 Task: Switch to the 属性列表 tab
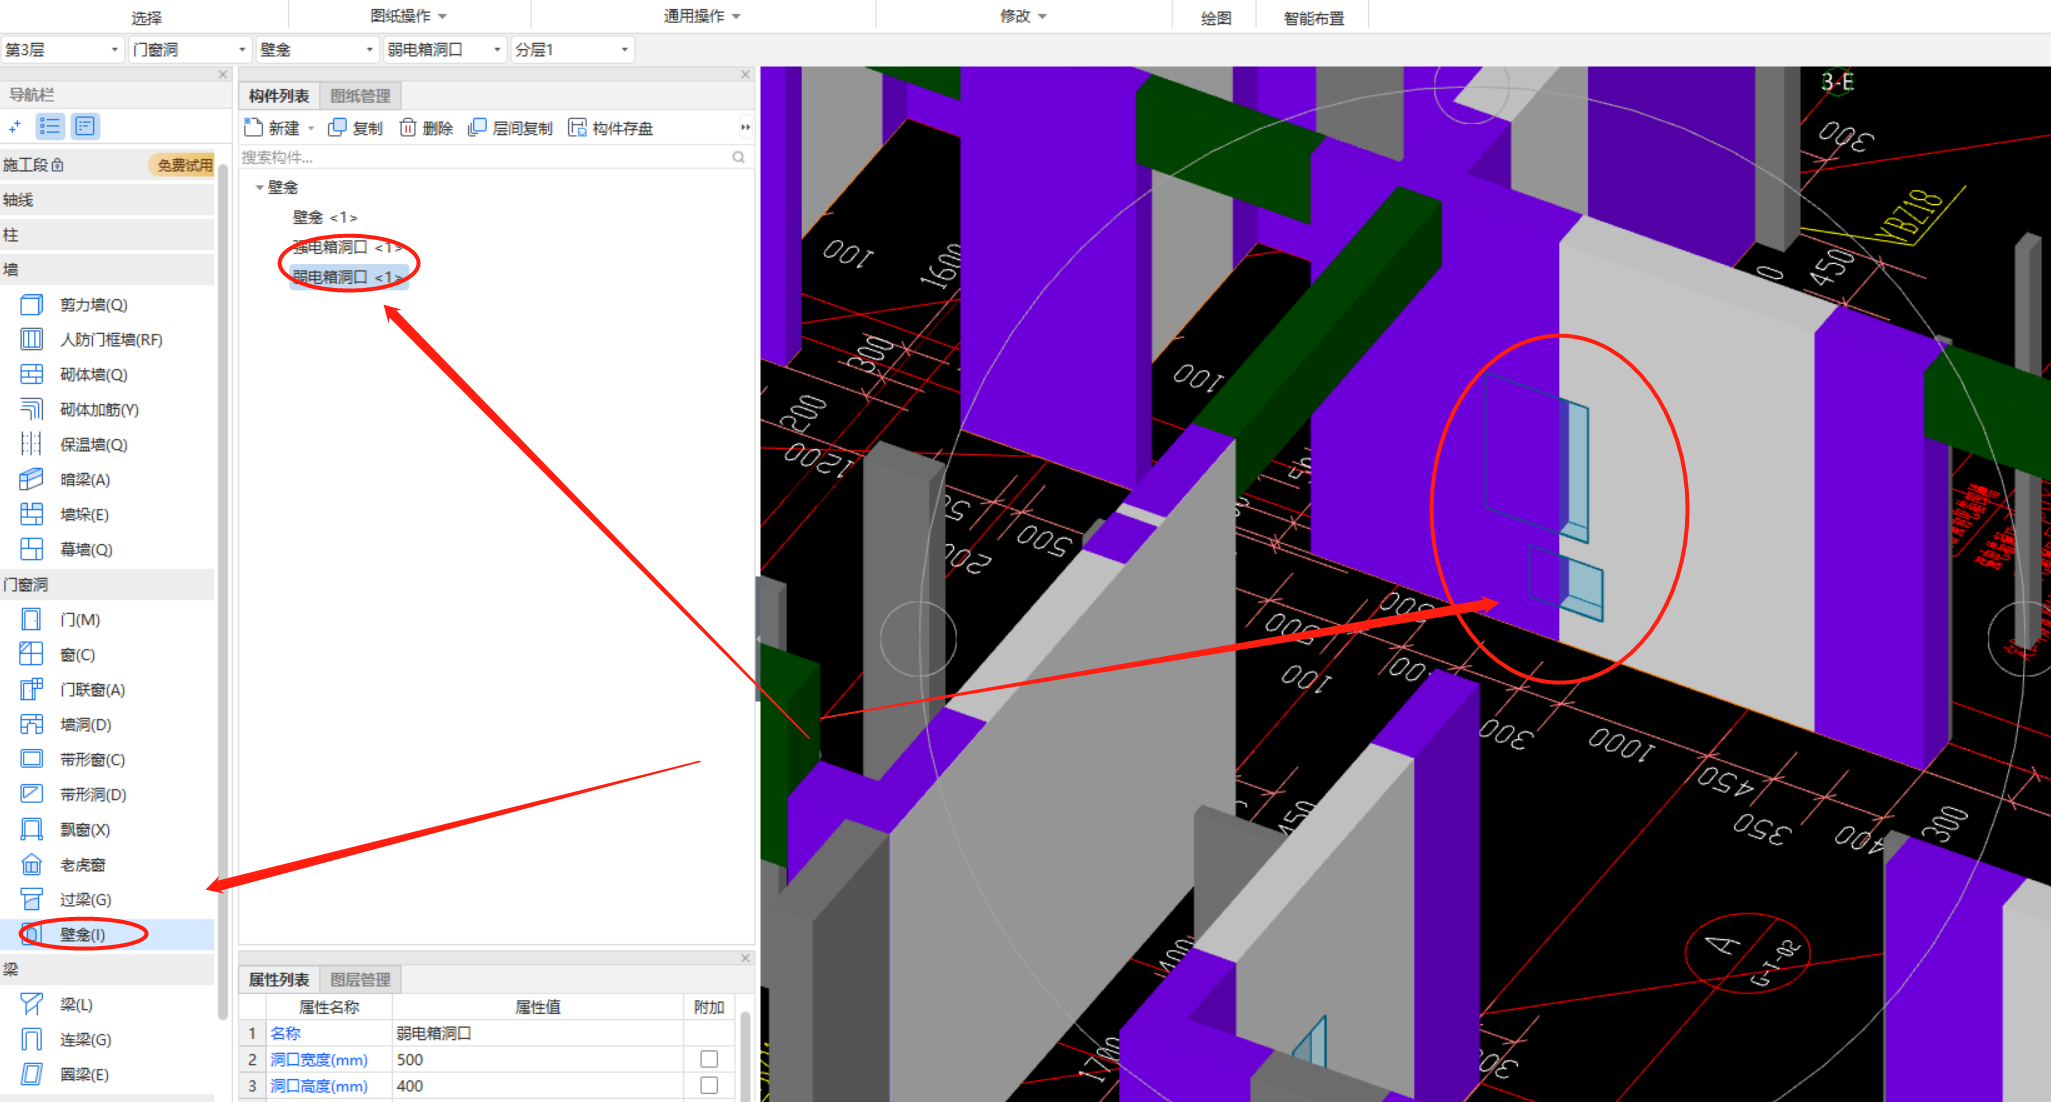point(279,980)
